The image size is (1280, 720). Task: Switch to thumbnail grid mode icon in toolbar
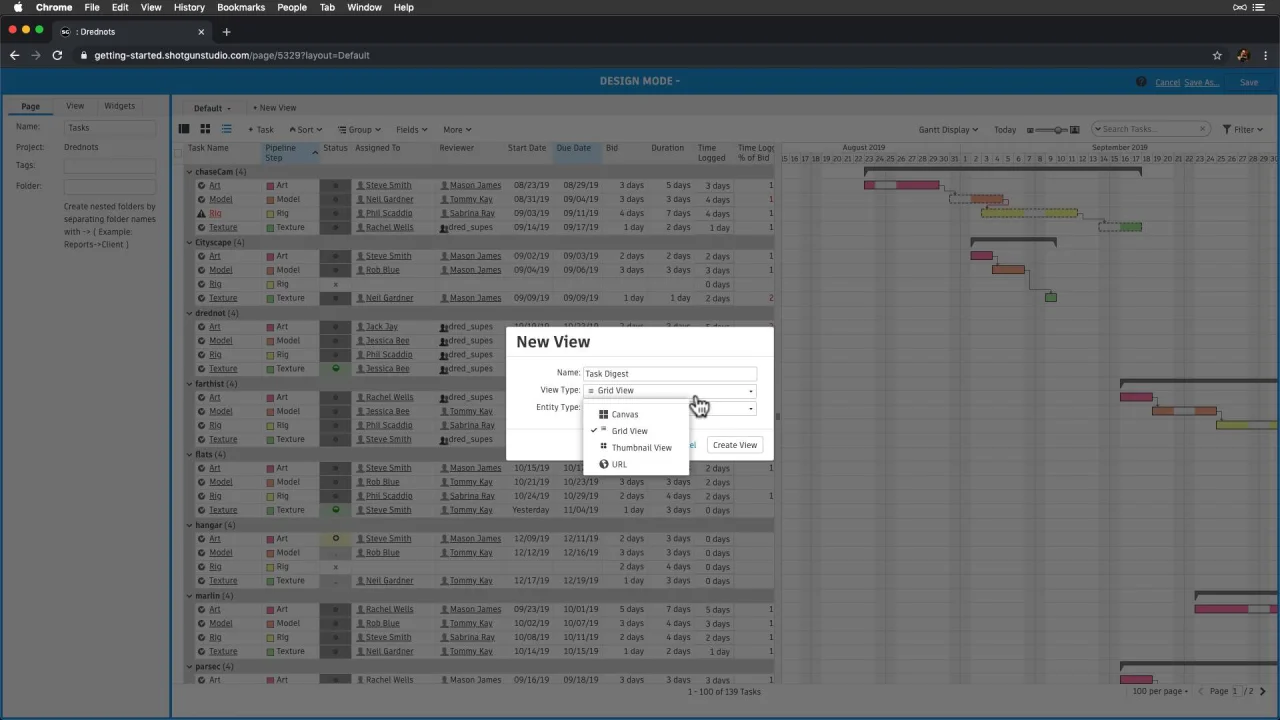pyautogui.click(x=205, y=129)
